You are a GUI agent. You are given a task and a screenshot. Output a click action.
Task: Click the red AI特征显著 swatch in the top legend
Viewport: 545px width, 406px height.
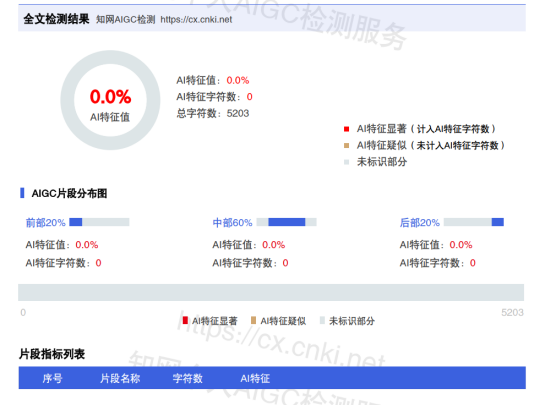point(346,129)
